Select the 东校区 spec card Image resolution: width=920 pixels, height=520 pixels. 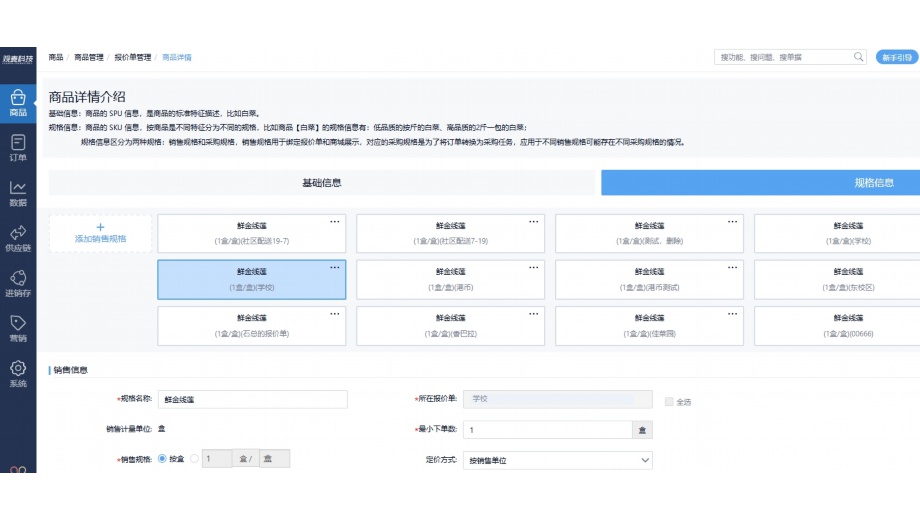[837, 279]
